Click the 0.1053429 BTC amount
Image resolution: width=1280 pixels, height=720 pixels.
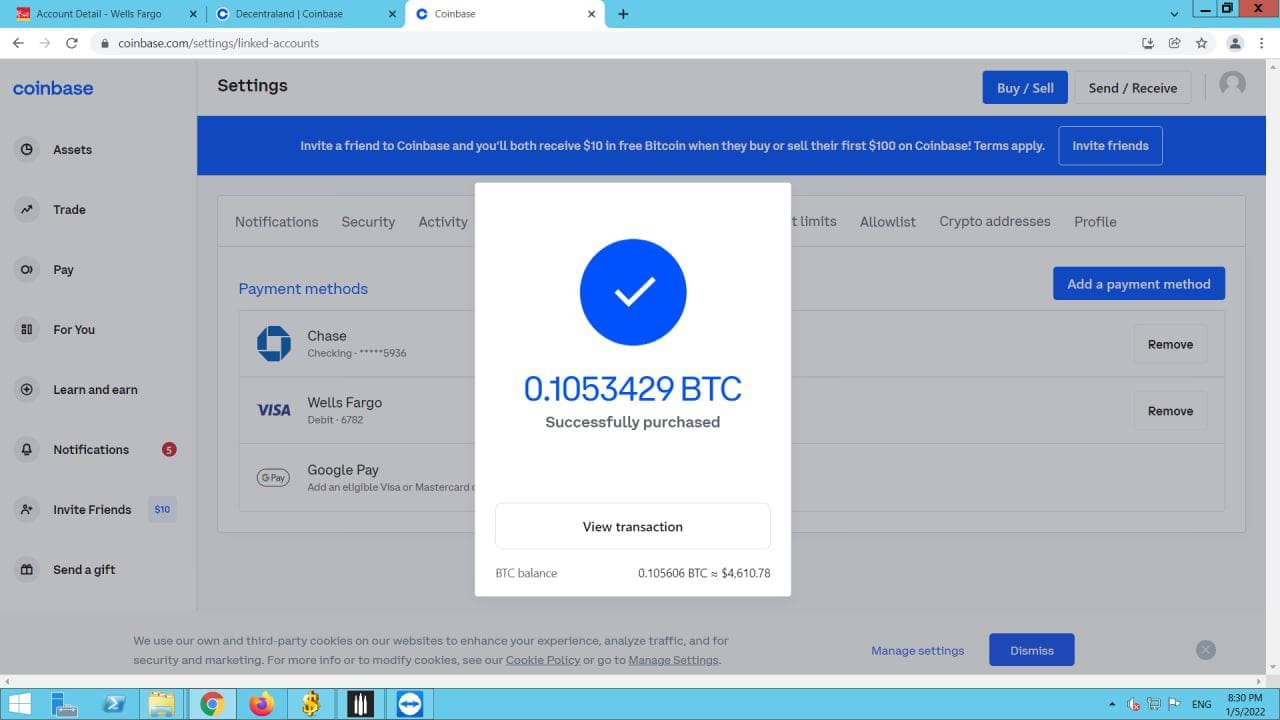(633, 388)
